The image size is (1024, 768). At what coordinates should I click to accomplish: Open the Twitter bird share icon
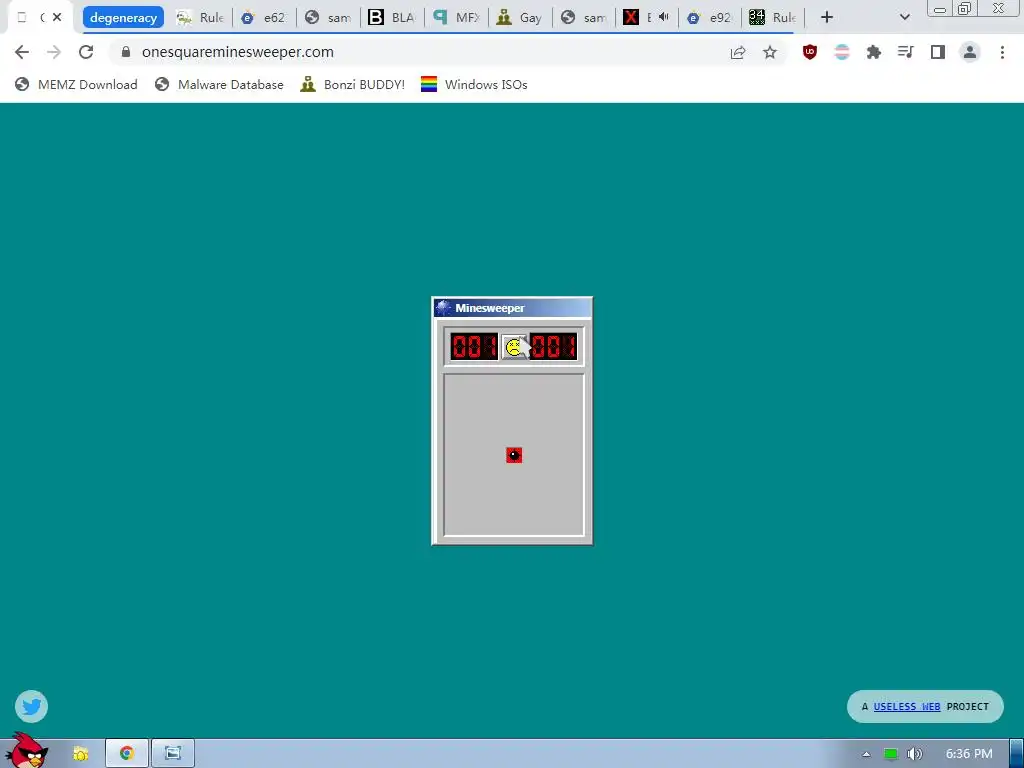click(31, 706)
